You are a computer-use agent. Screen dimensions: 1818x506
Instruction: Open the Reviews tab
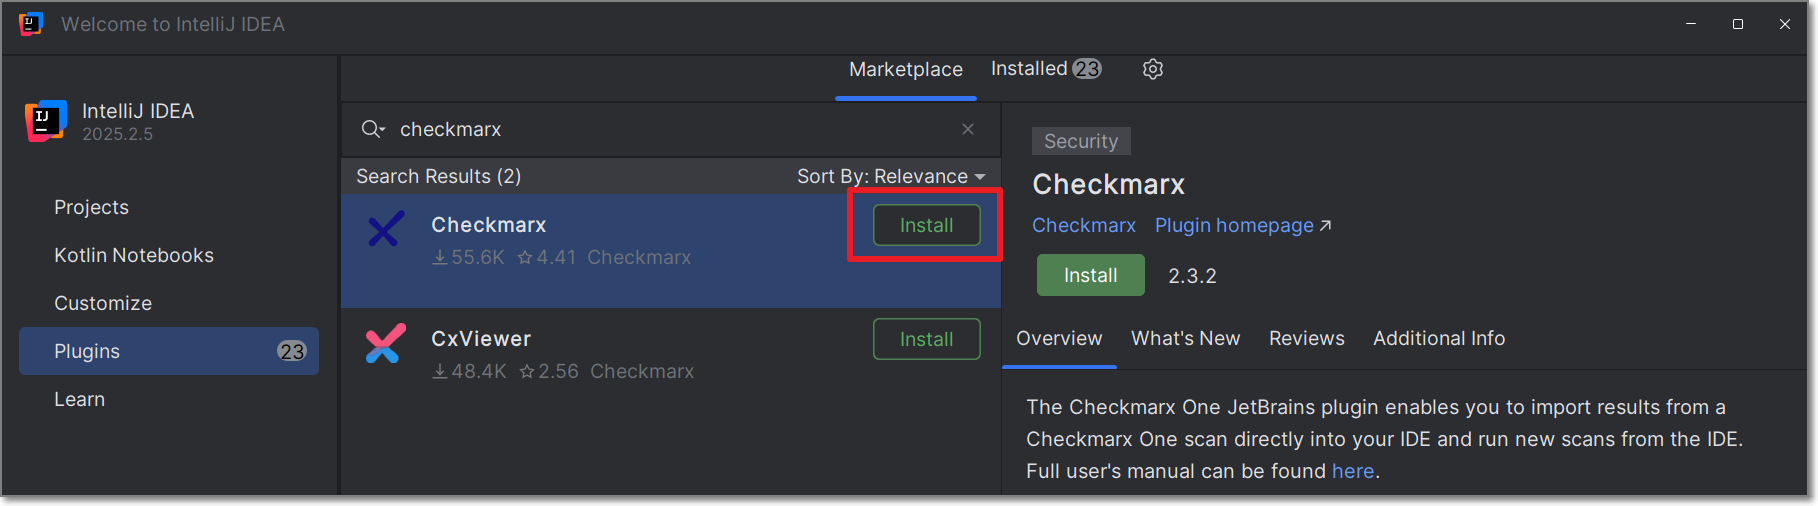1306,338
